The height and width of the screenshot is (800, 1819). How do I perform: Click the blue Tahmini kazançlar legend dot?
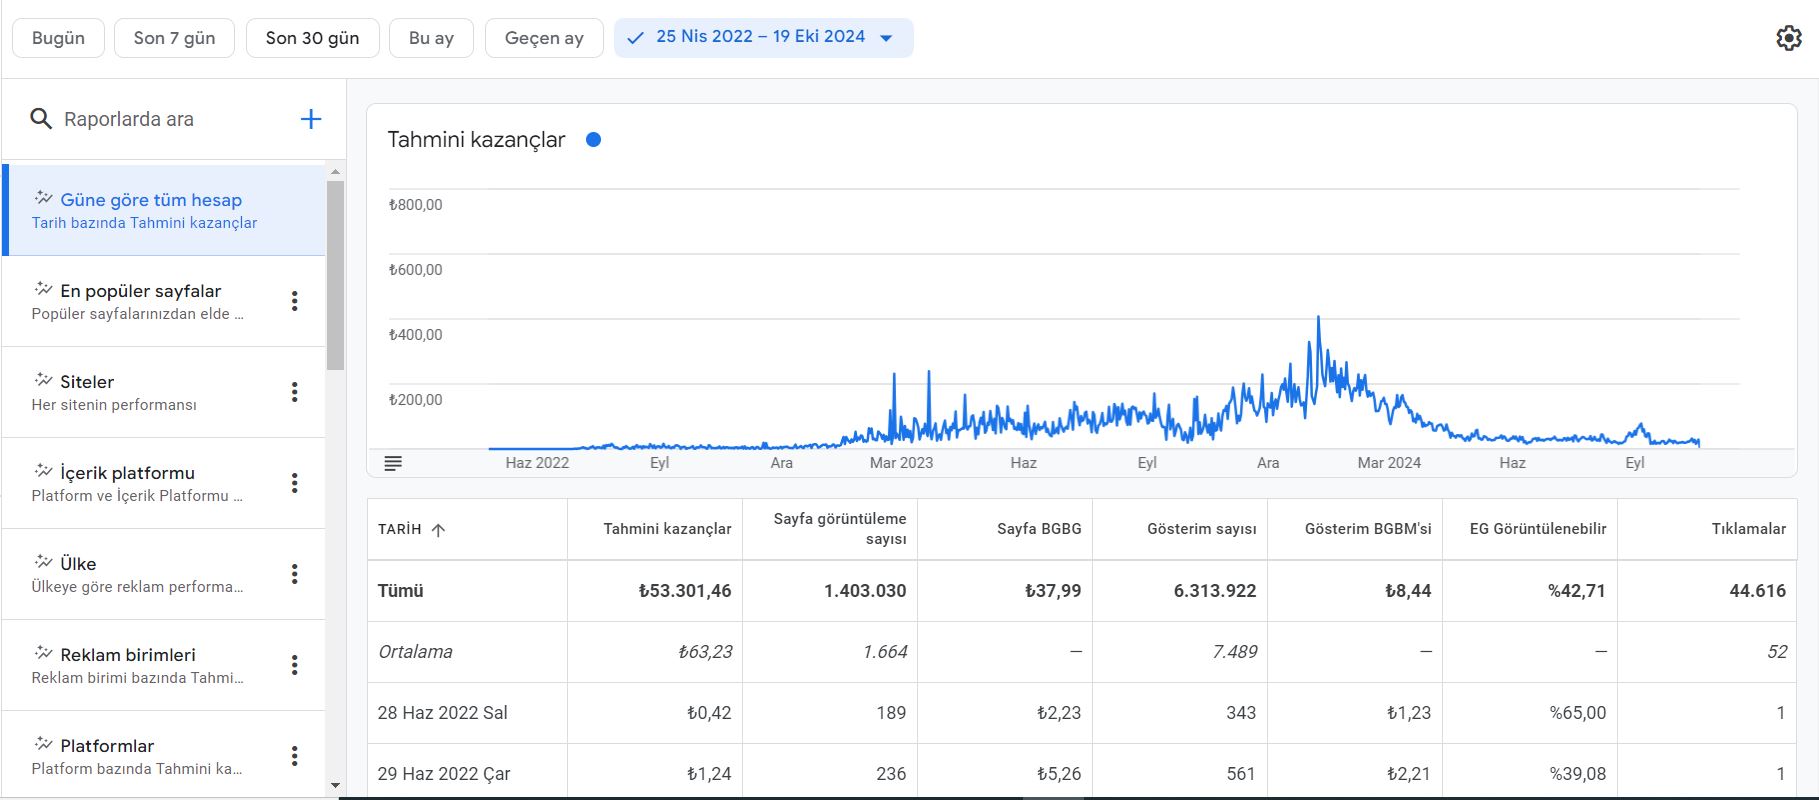pyautogui.click(x=593, y=140)
